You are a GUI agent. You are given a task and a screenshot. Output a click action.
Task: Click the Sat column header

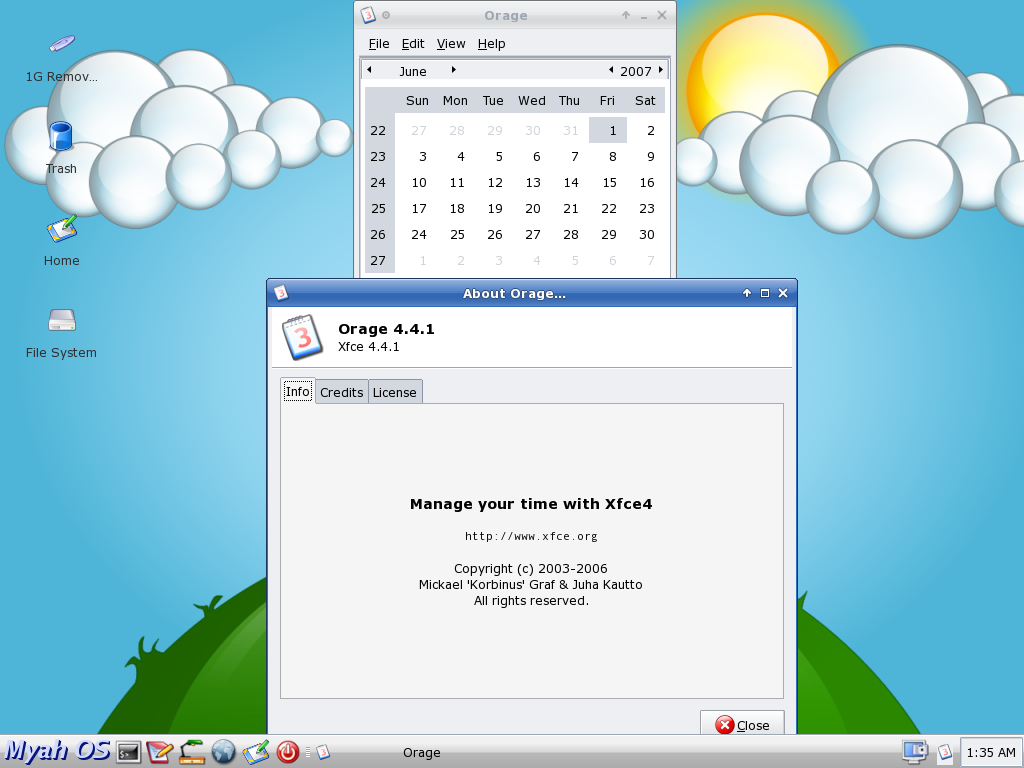(645, 101)
